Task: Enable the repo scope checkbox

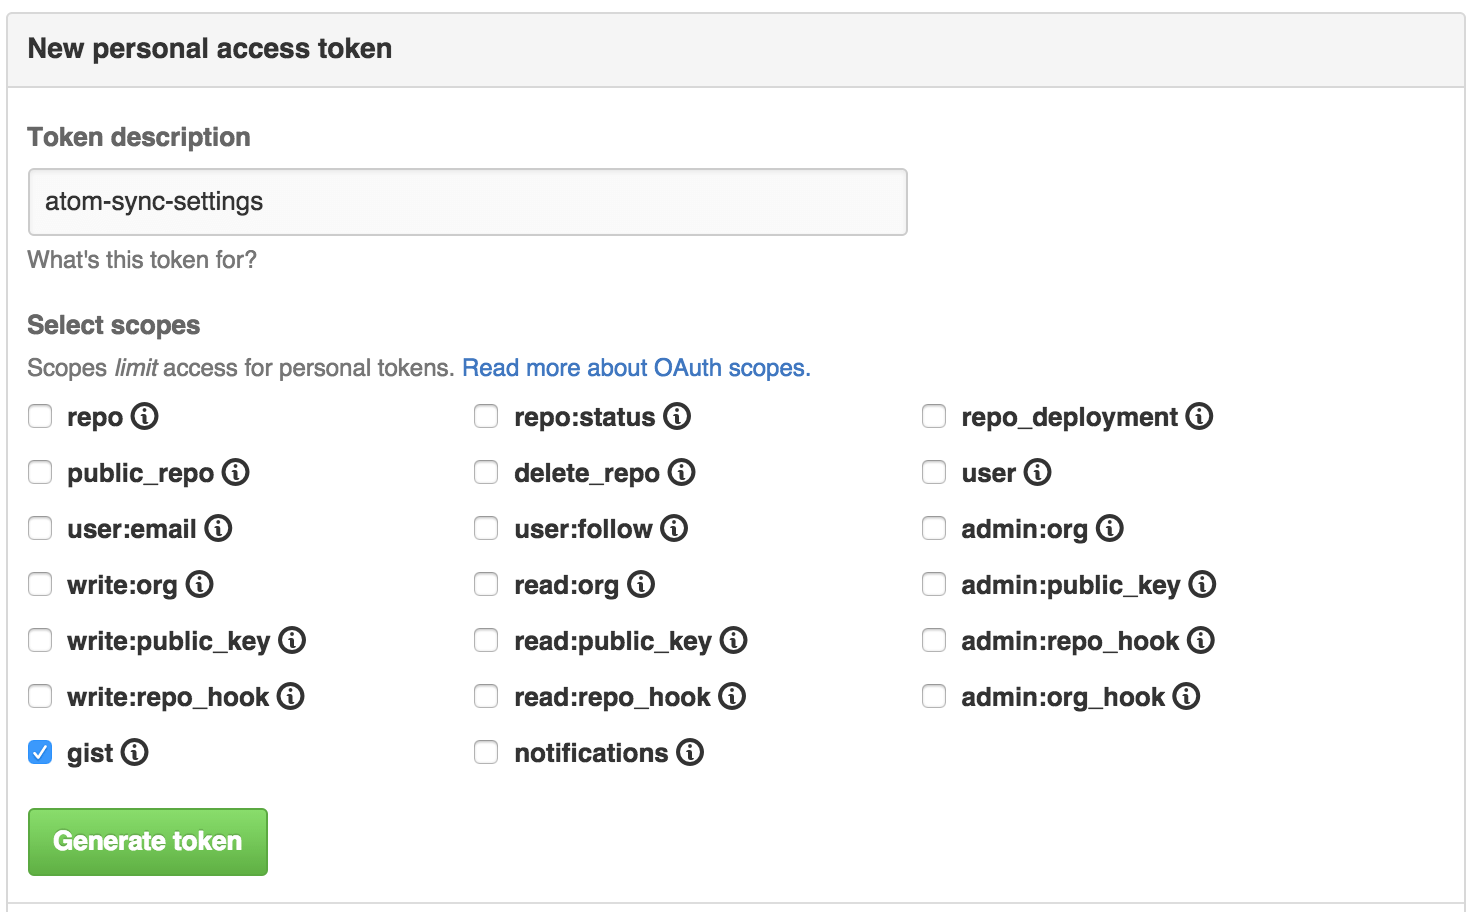Action: coord(40,416)
